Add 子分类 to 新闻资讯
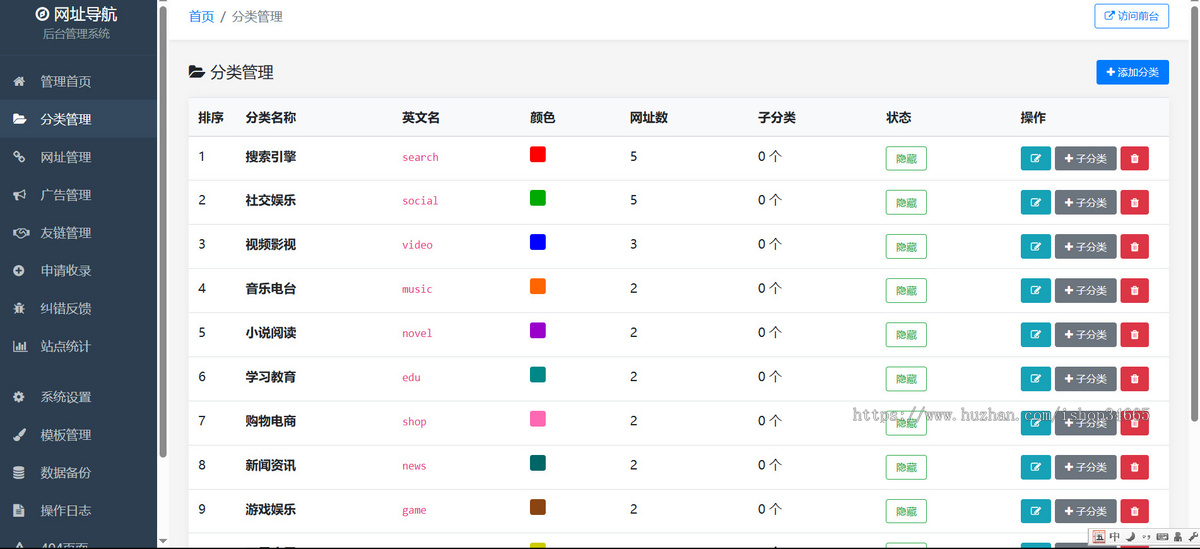The width and height of the screenshot is (1200, 549). [x=1086, y=466]
